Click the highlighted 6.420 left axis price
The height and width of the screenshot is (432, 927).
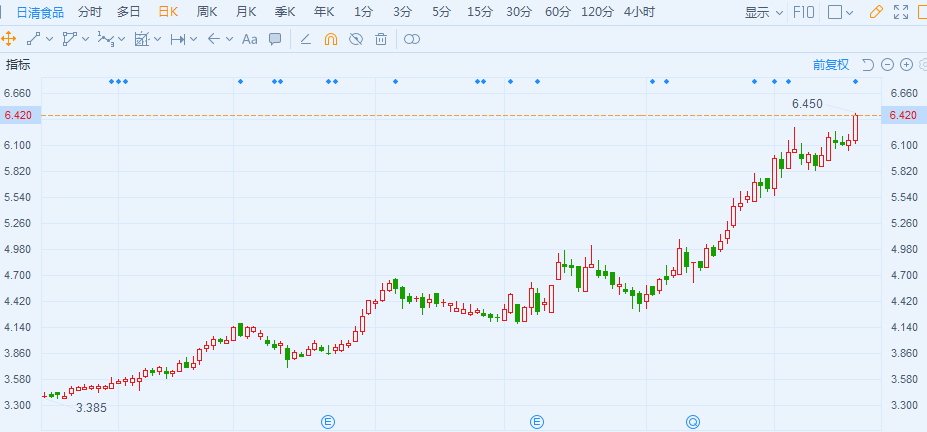point(20,115)
